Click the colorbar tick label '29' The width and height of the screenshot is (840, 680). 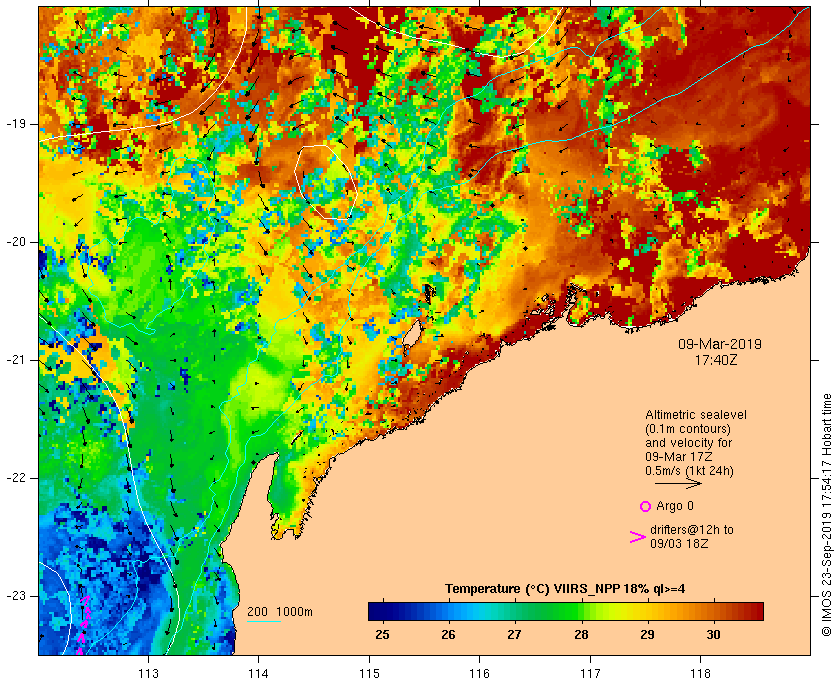pyautogui.click(x=647, y=635)
